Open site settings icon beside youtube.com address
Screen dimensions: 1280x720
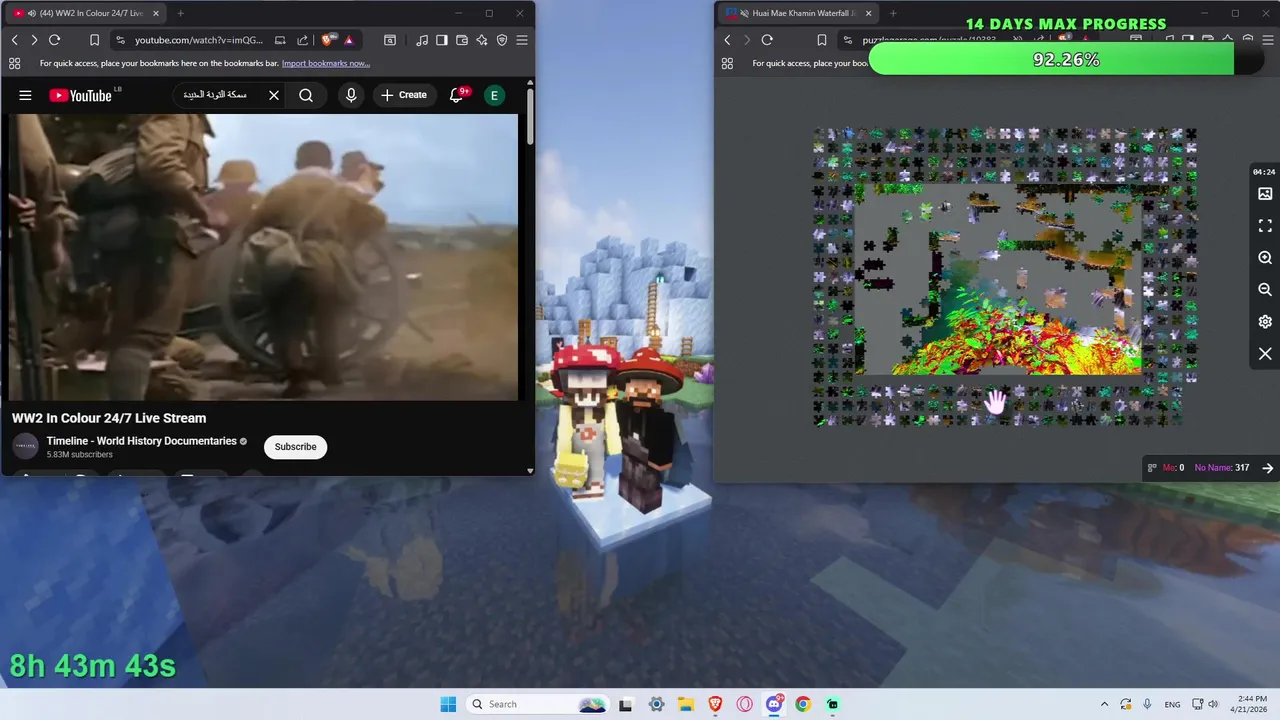(120, 40)
